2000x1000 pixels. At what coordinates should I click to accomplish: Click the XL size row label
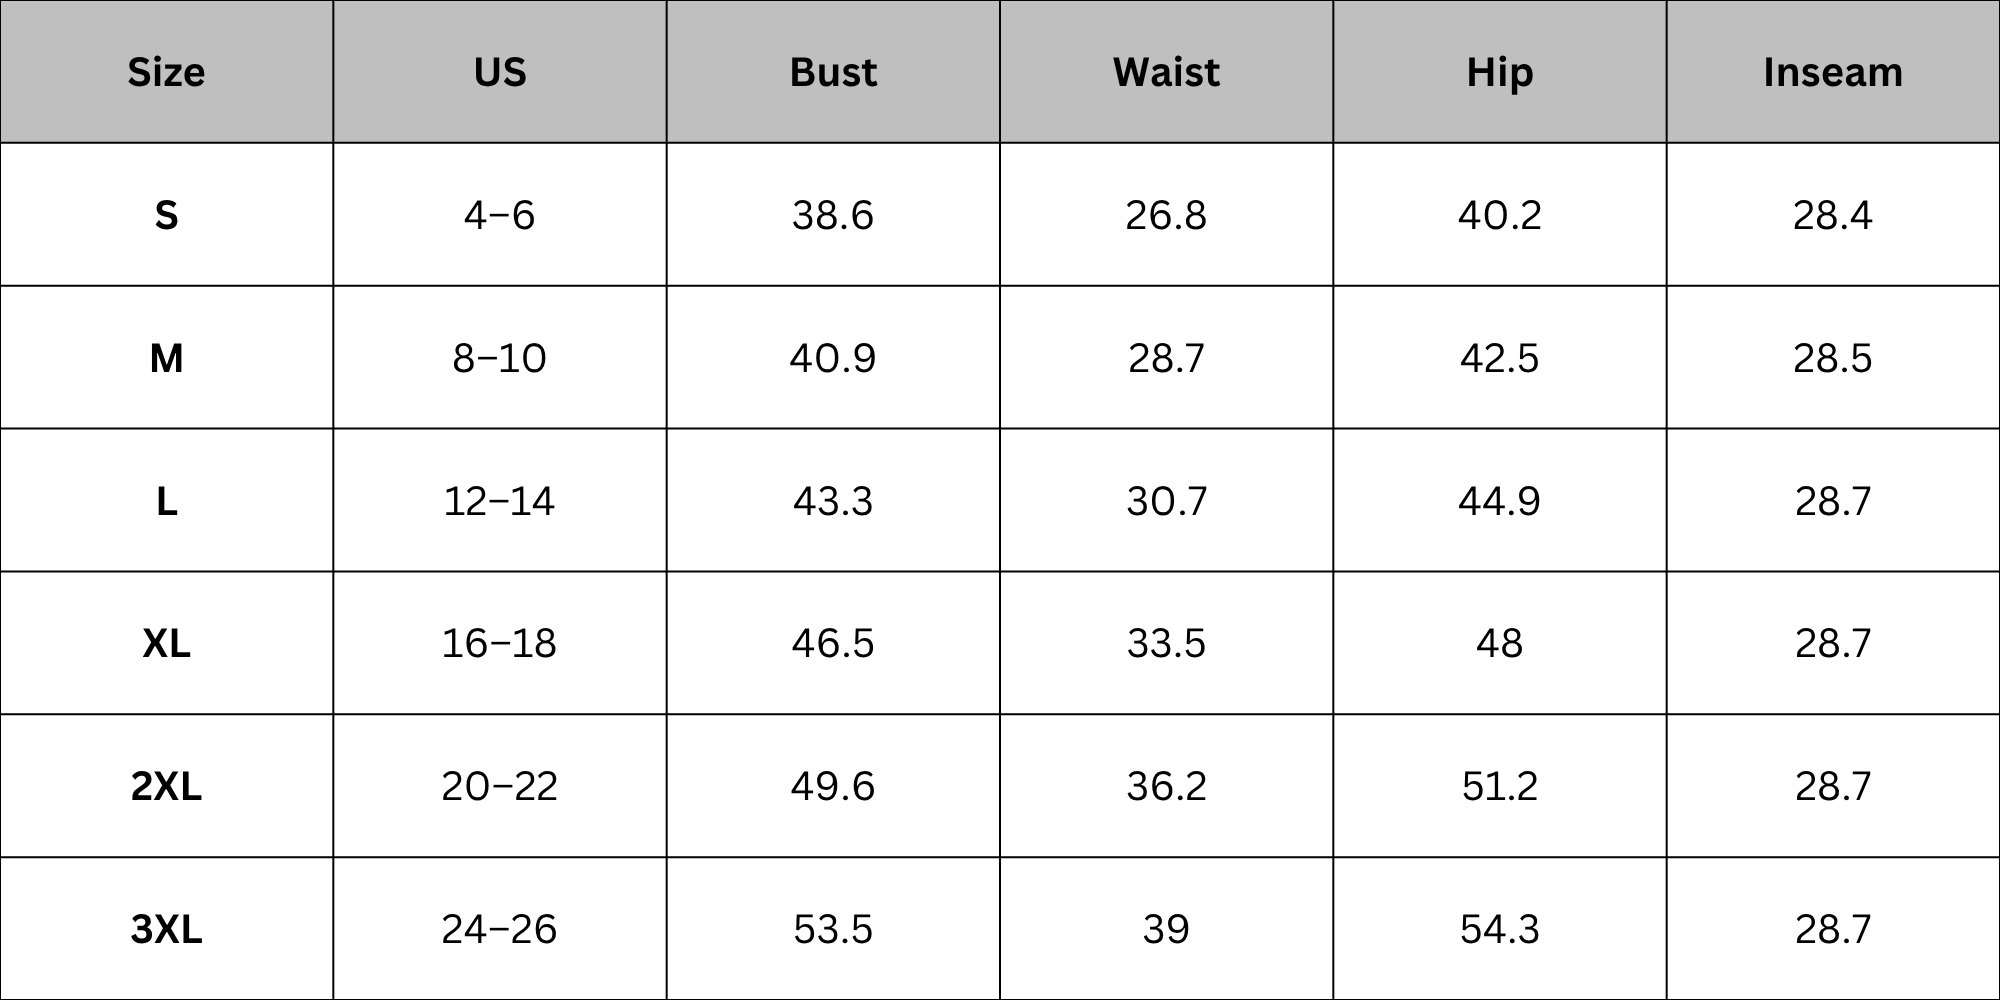[166, 643]
